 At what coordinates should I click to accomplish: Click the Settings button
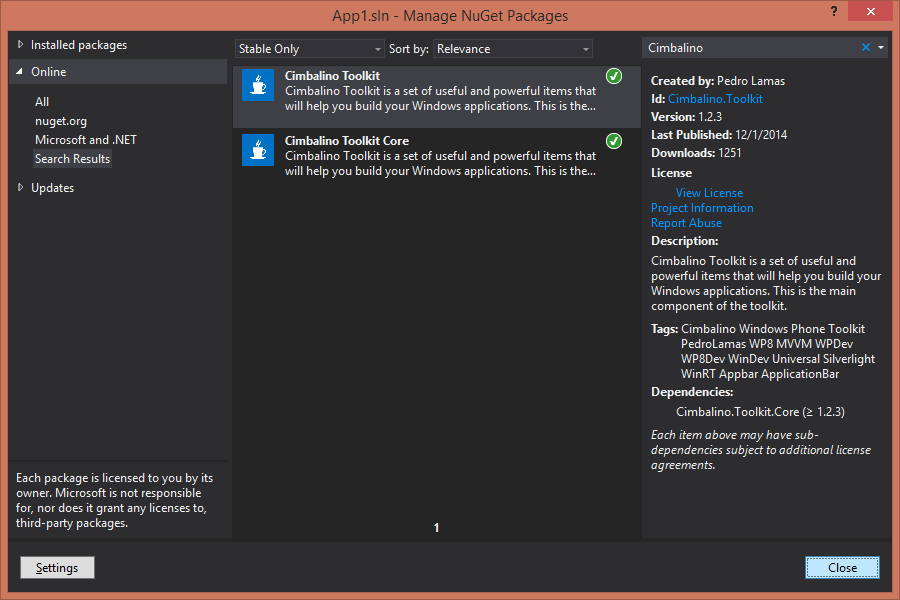57,568
